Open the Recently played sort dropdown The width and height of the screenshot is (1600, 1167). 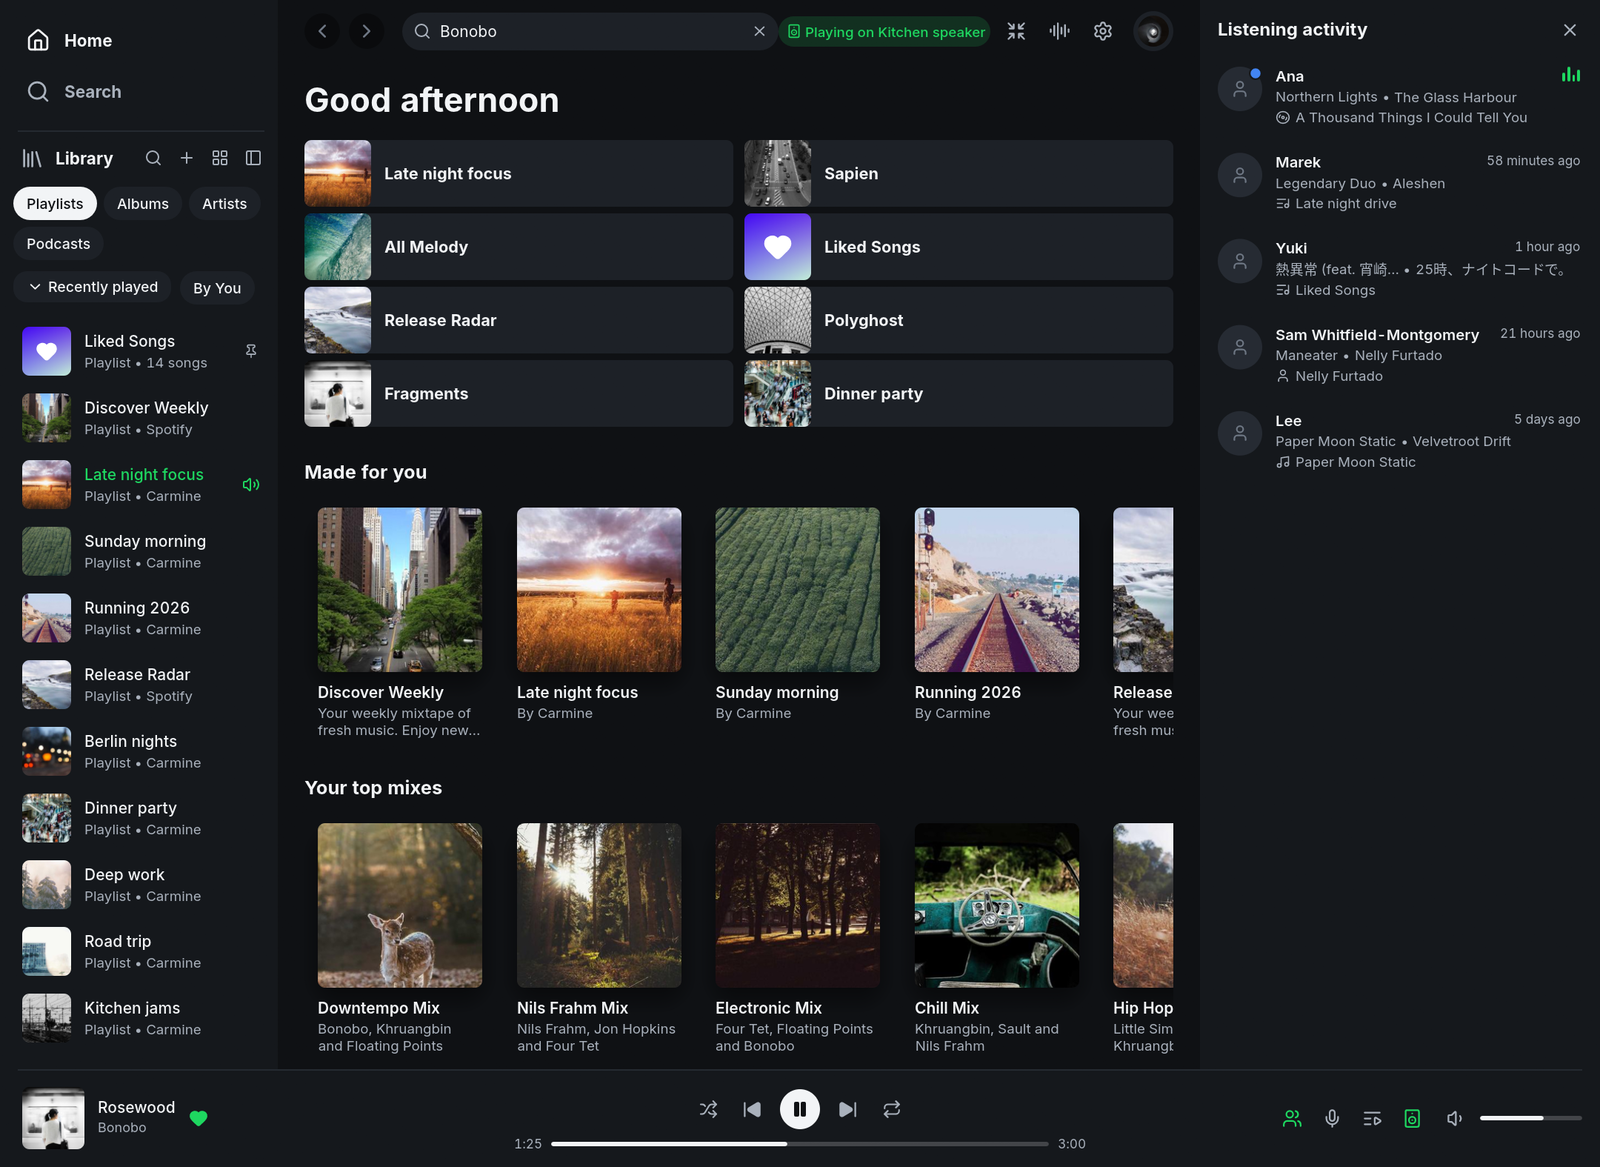click(93, 287)
